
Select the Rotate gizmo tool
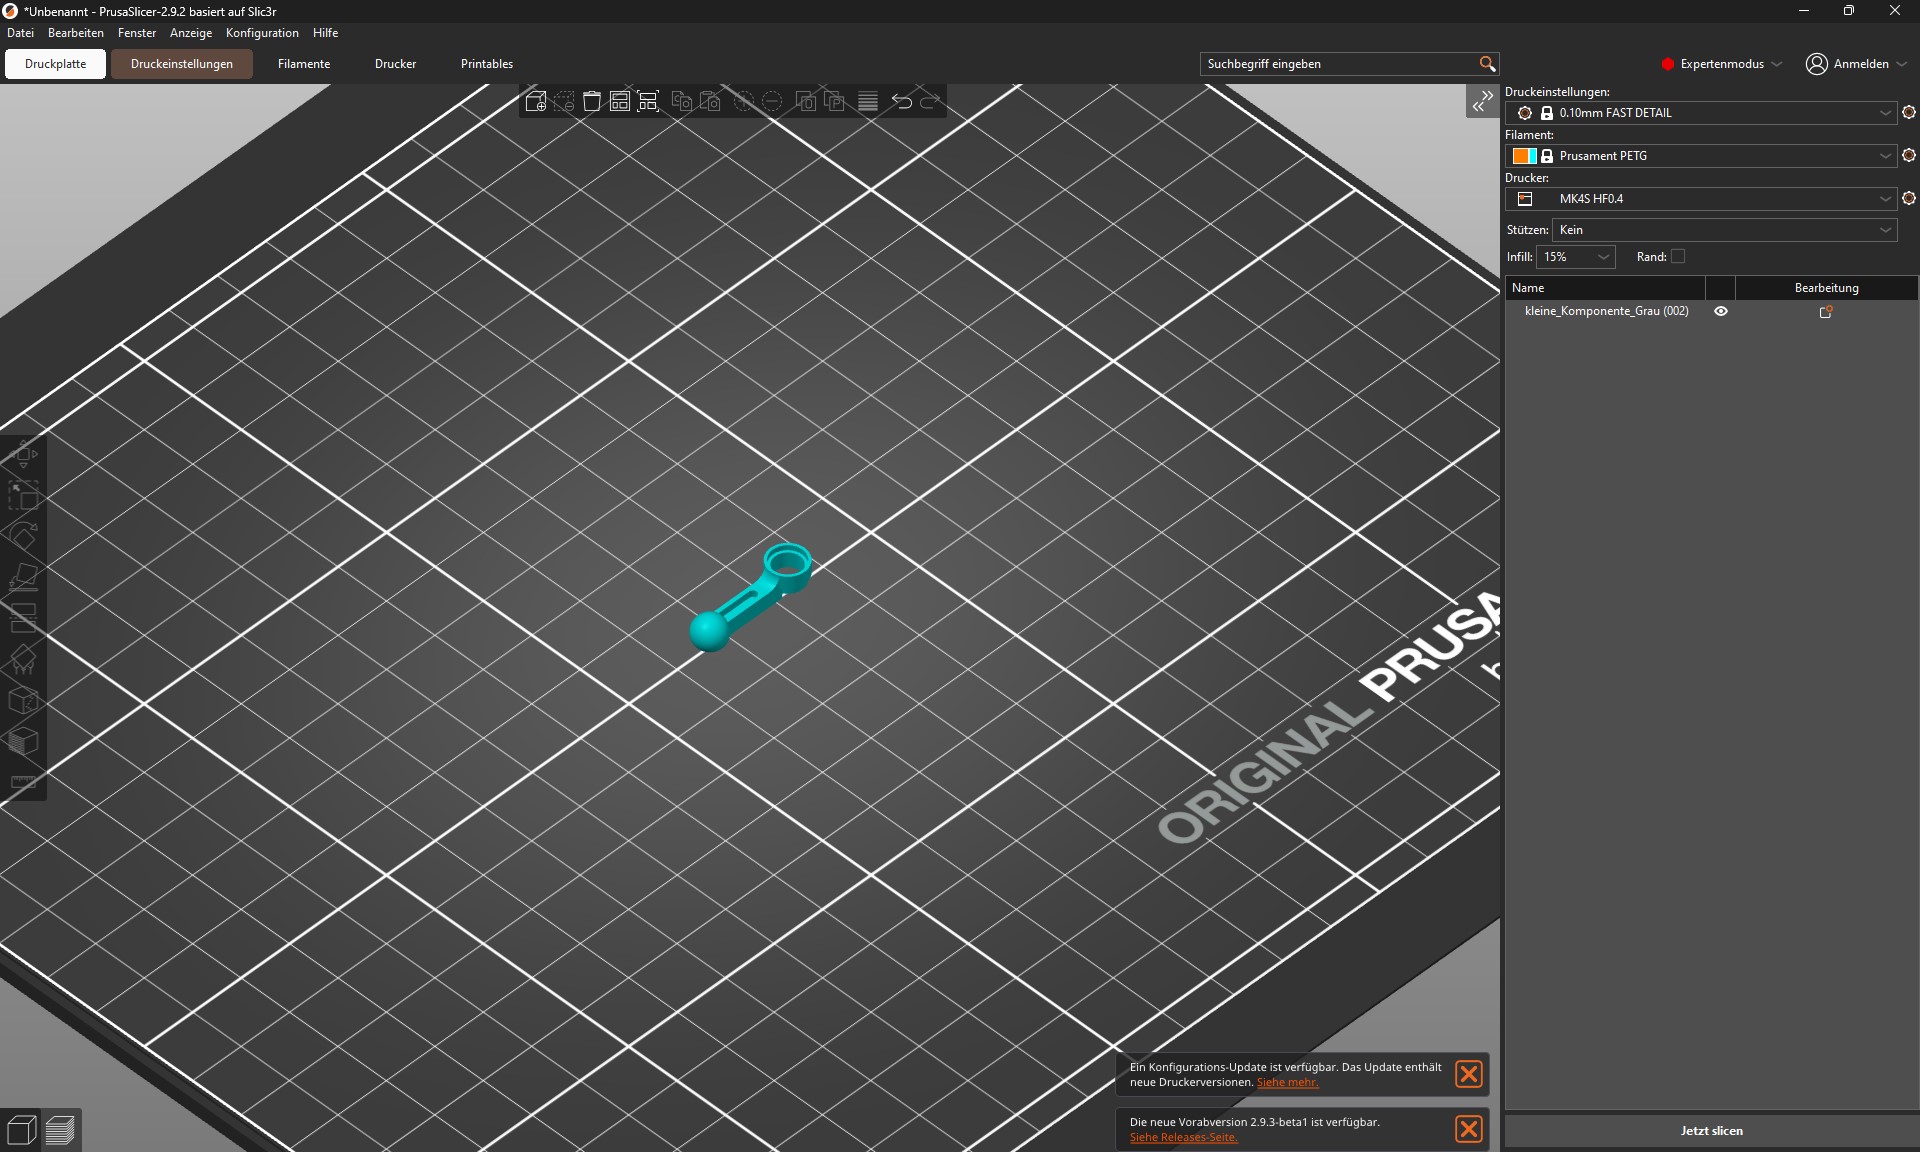click(23, 537)
